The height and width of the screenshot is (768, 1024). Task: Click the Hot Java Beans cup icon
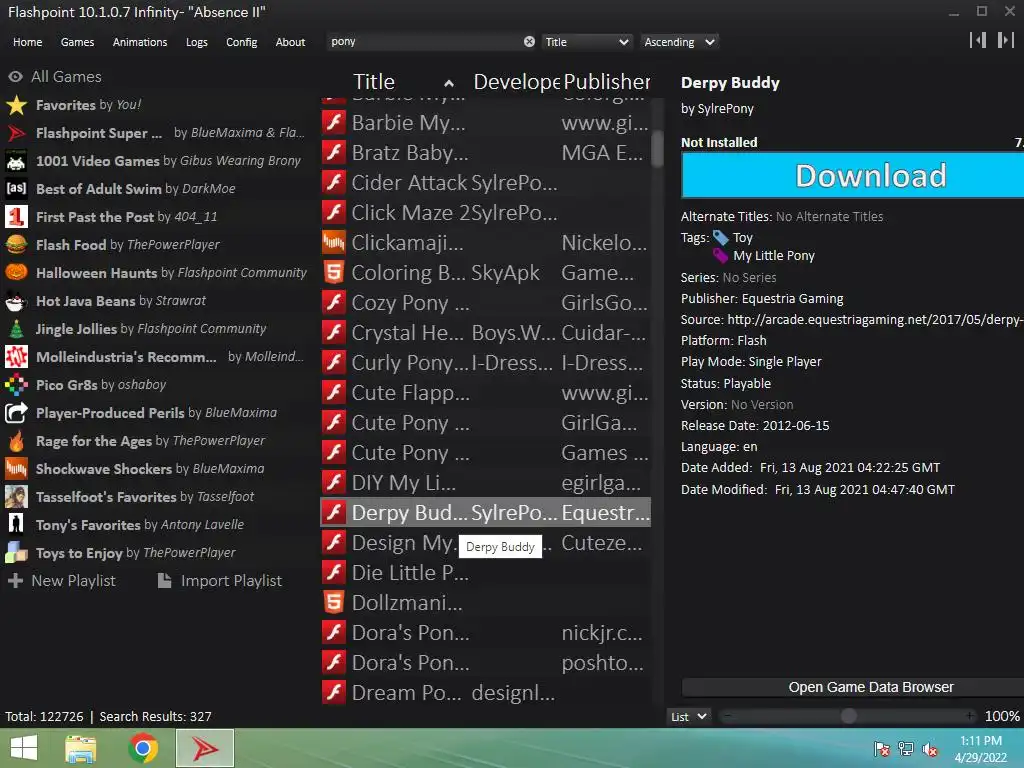pos(16,301)
